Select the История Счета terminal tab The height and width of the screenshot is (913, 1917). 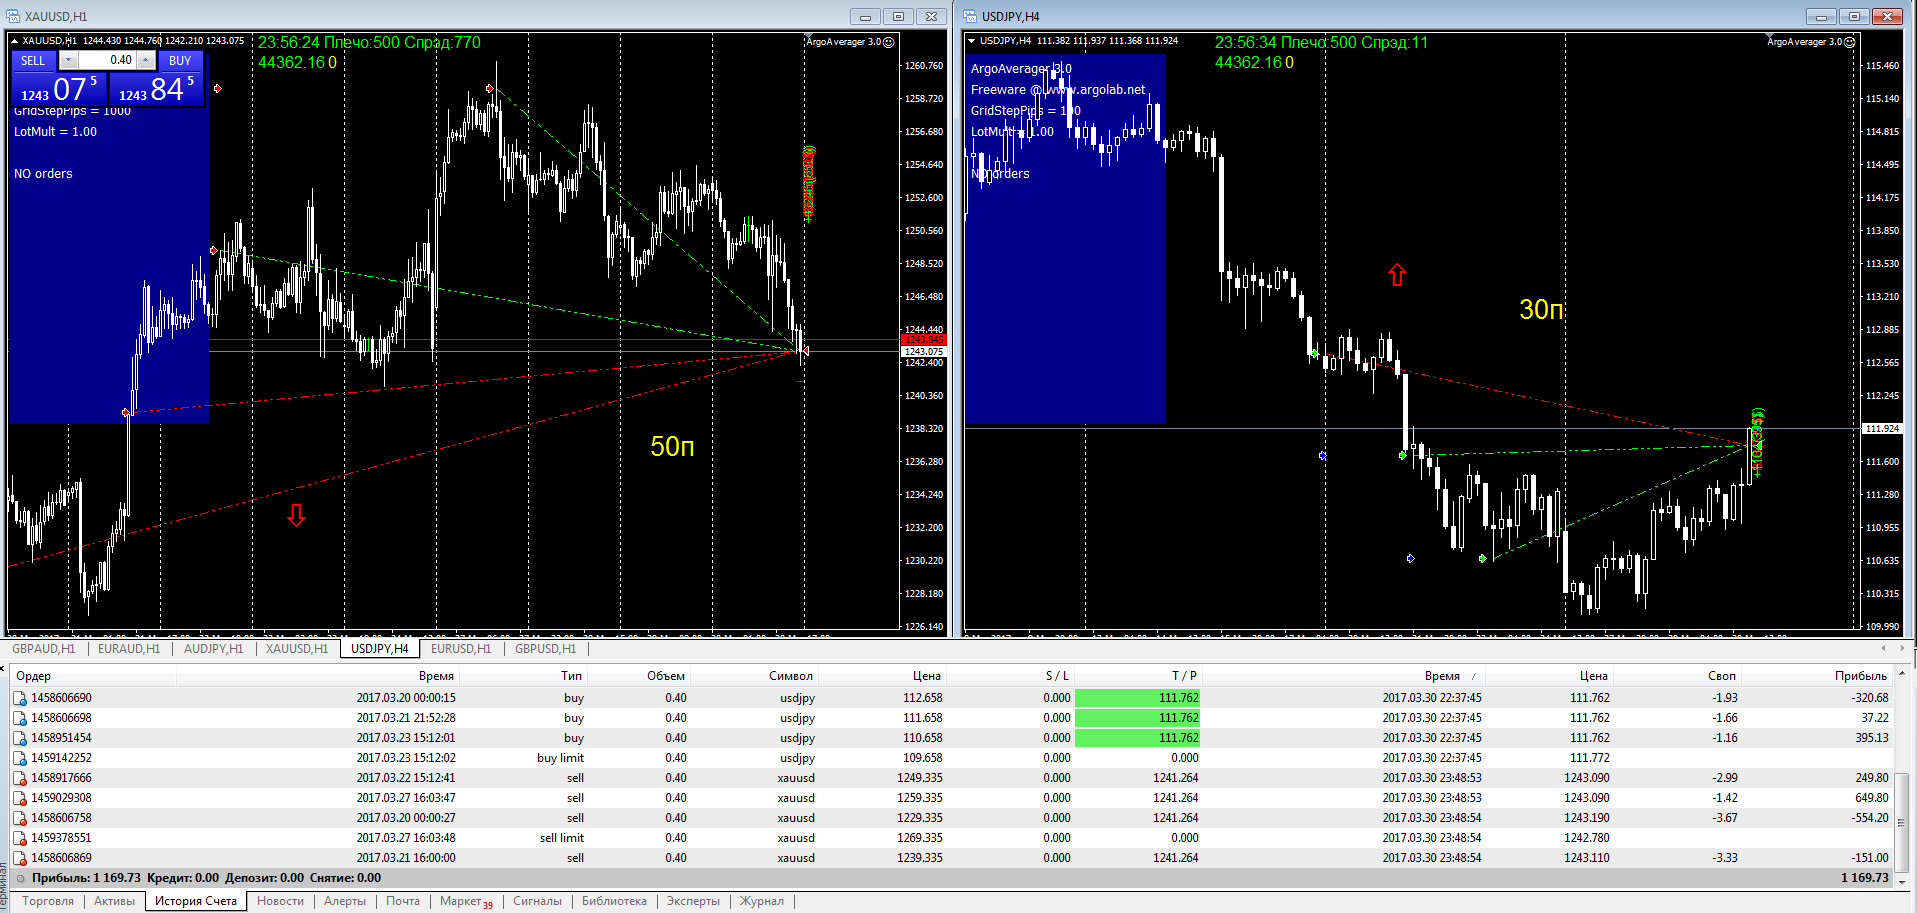(x=196, y=902)
